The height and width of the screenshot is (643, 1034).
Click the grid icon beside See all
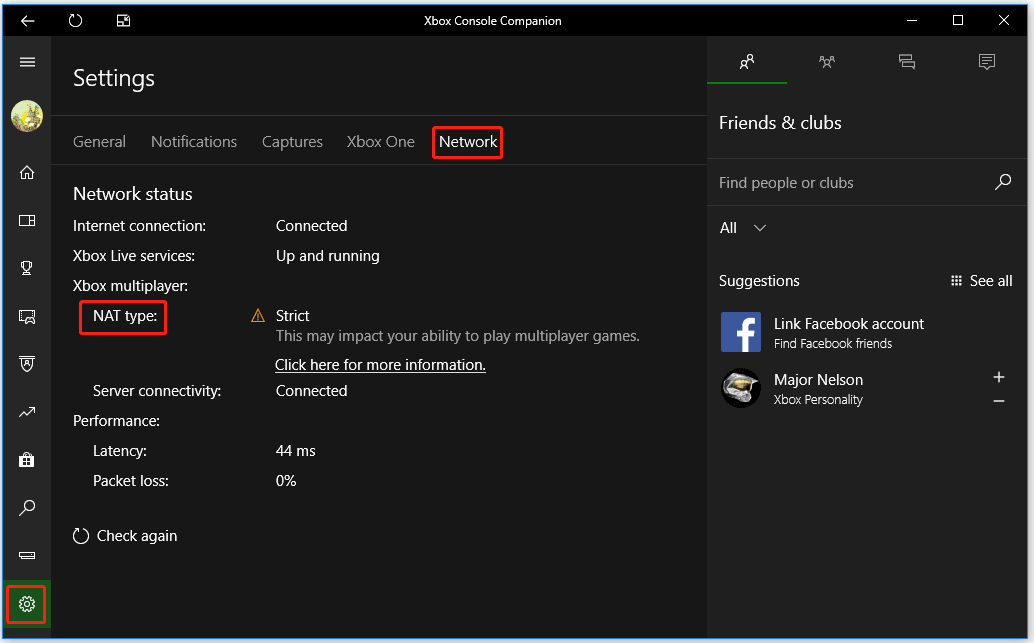click(x=956, y=281)
